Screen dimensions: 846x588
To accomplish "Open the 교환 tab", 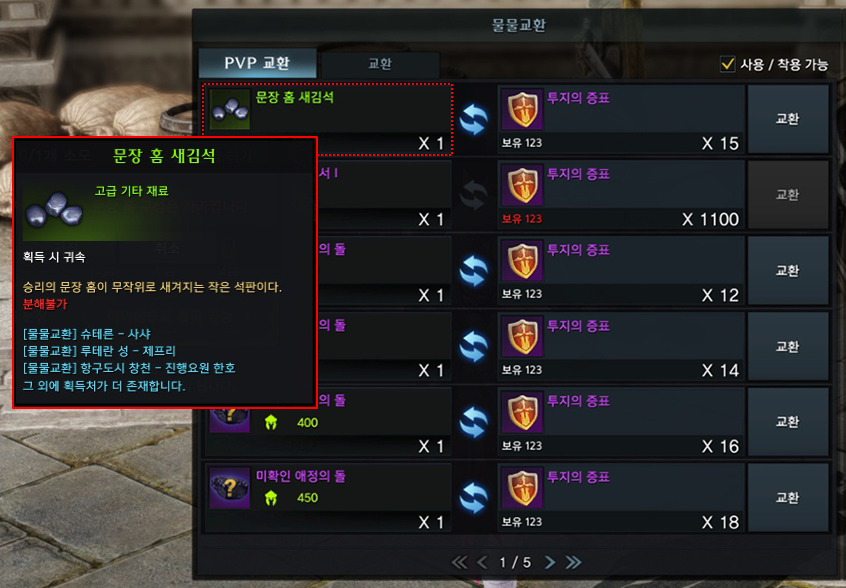I will click(380, 64).
